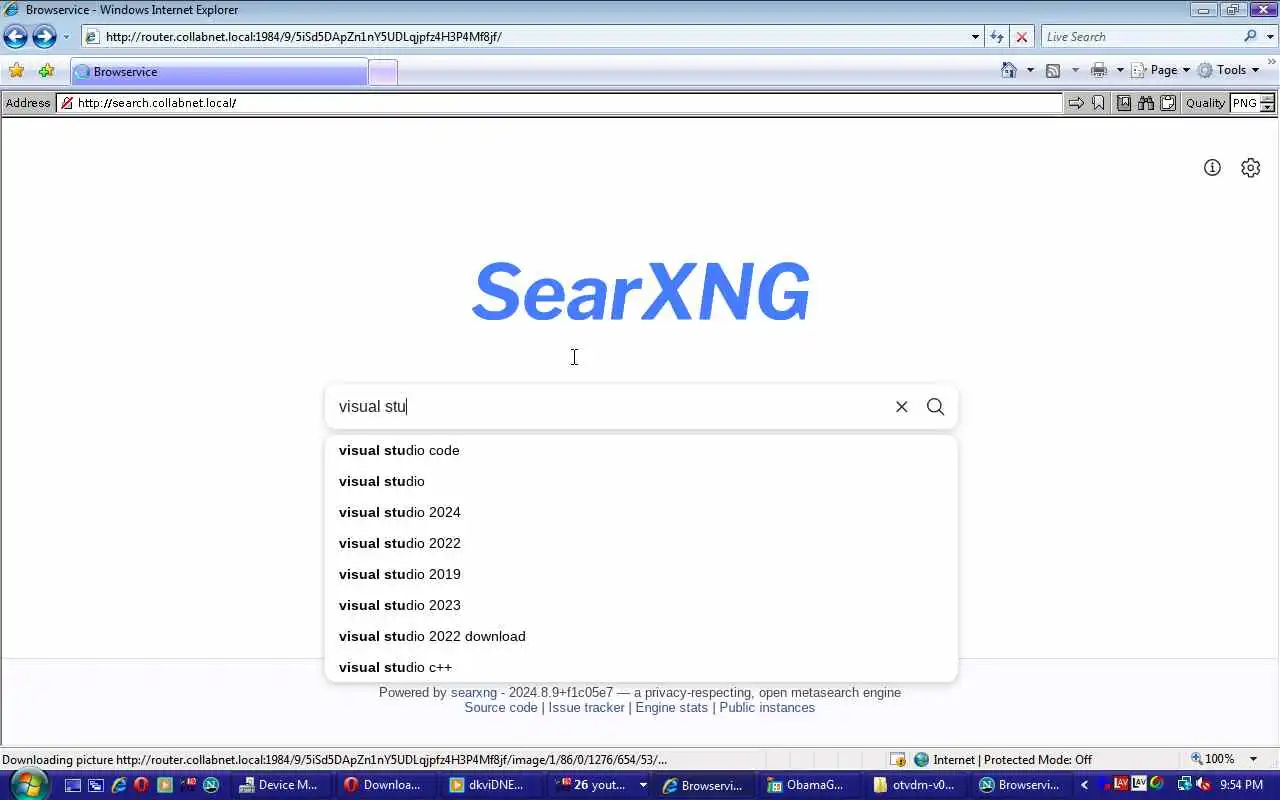The height and width of the screenshot is (800, 1280).
Task: Click Opera icon in quick launch
Action: (141, 785)
